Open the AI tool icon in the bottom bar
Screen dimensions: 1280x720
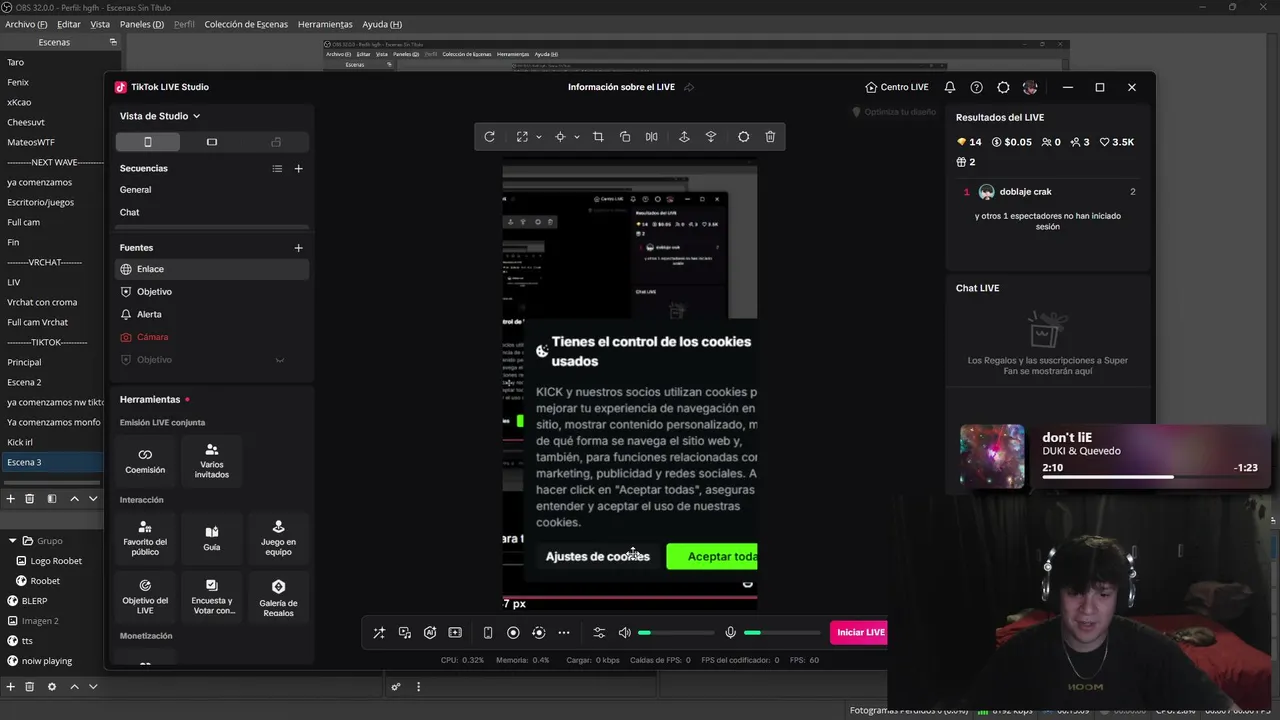(430, 632)
